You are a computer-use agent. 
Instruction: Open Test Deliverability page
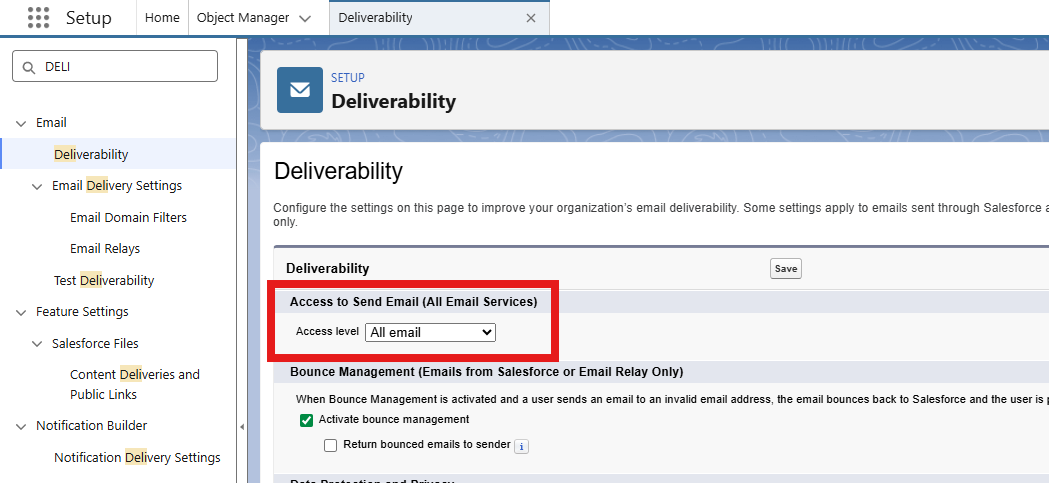pyautogui.click(x=104, y=280)
